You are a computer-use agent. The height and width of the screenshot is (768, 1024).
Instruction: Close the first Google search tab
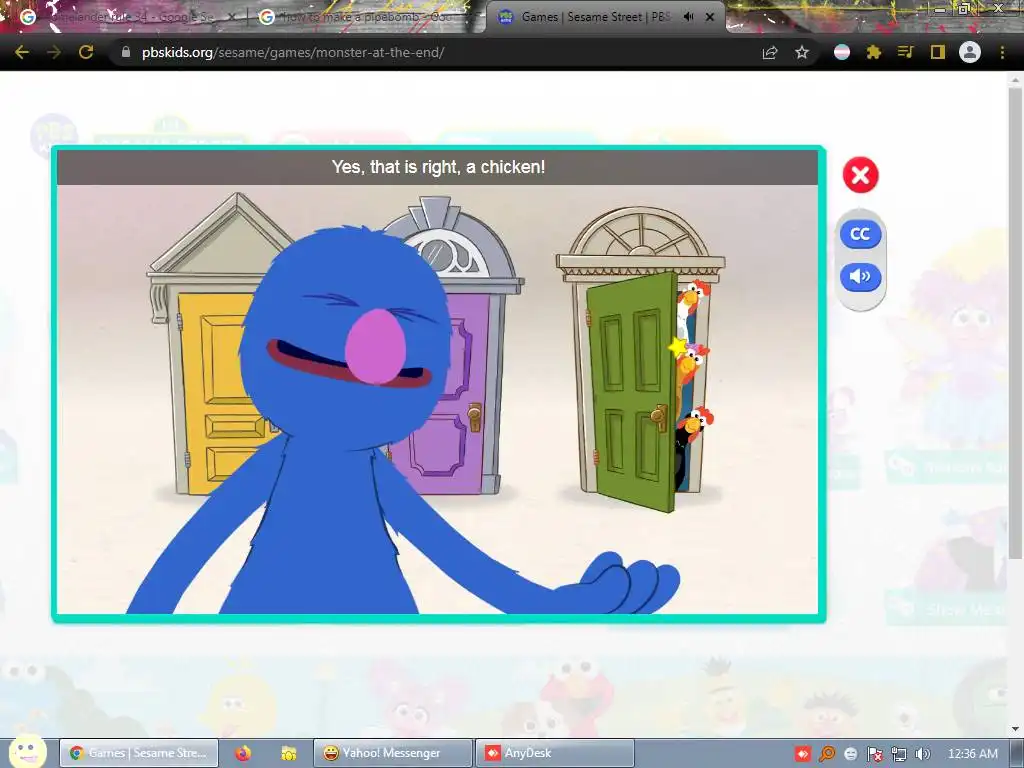pos(232,17)
